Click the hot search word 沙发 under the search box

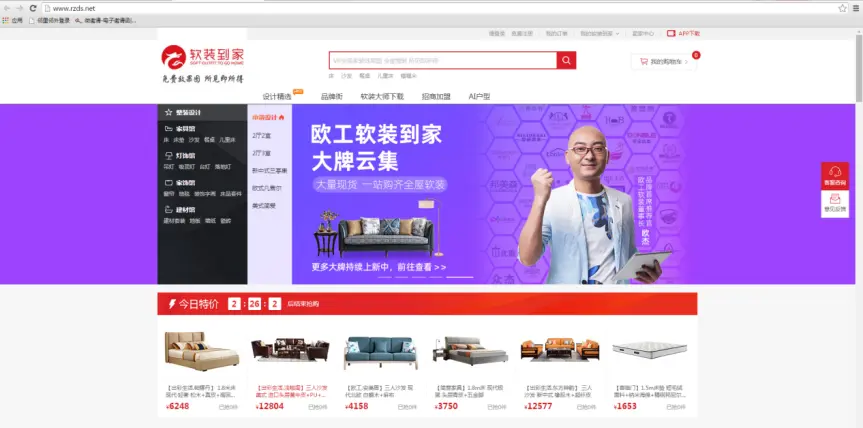[346, 76]
